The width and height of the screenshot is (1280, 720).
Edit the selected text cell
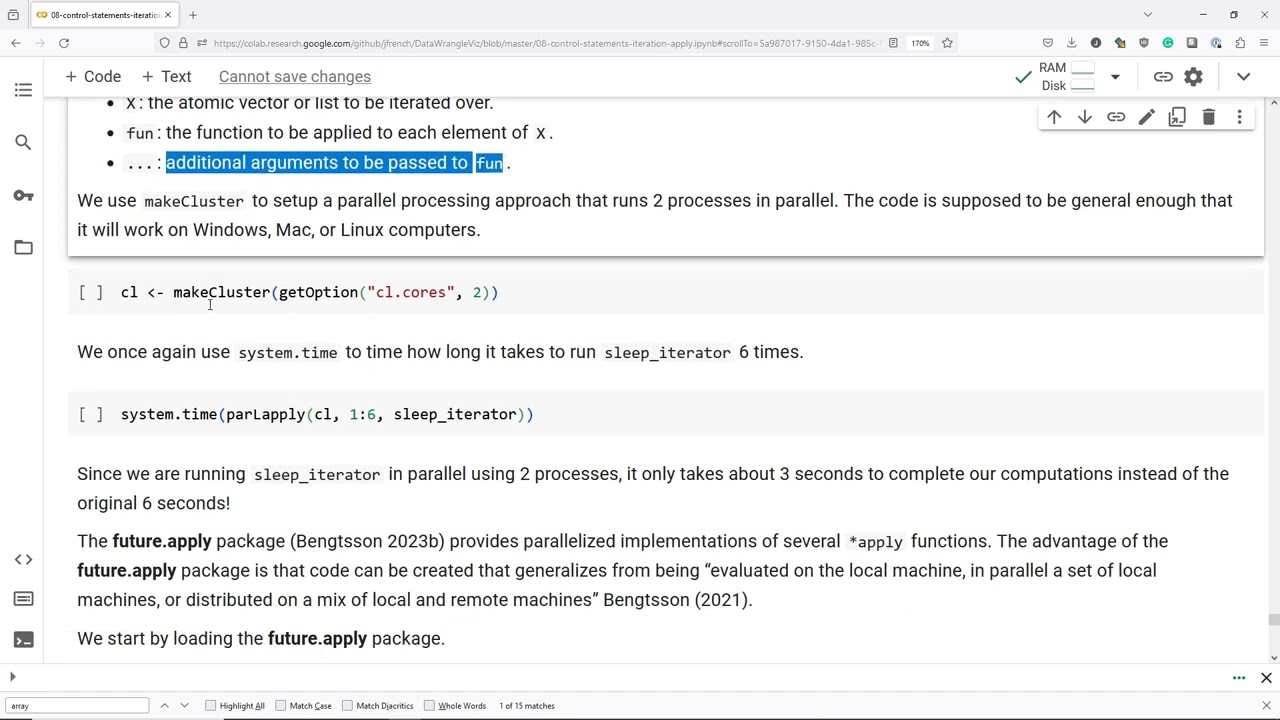pos(1147,117)
